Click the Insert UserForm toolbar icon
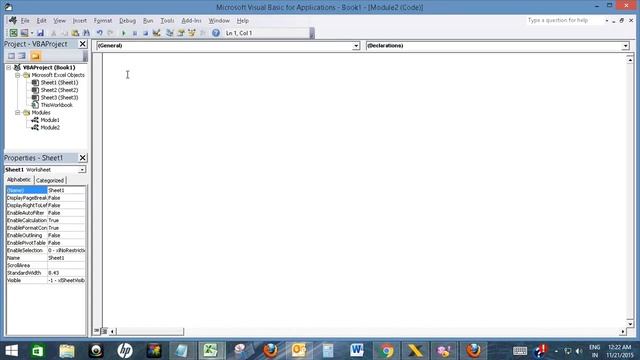640x360 pixels. coord(24,33)
